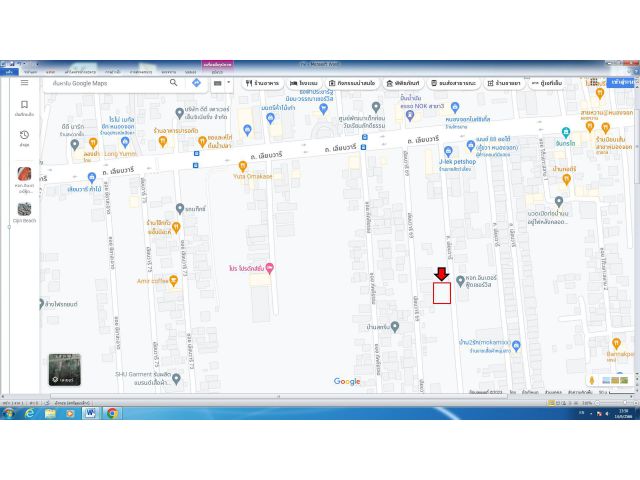
Task: Open the second Word ribbon tab
Action: (30, 72)
